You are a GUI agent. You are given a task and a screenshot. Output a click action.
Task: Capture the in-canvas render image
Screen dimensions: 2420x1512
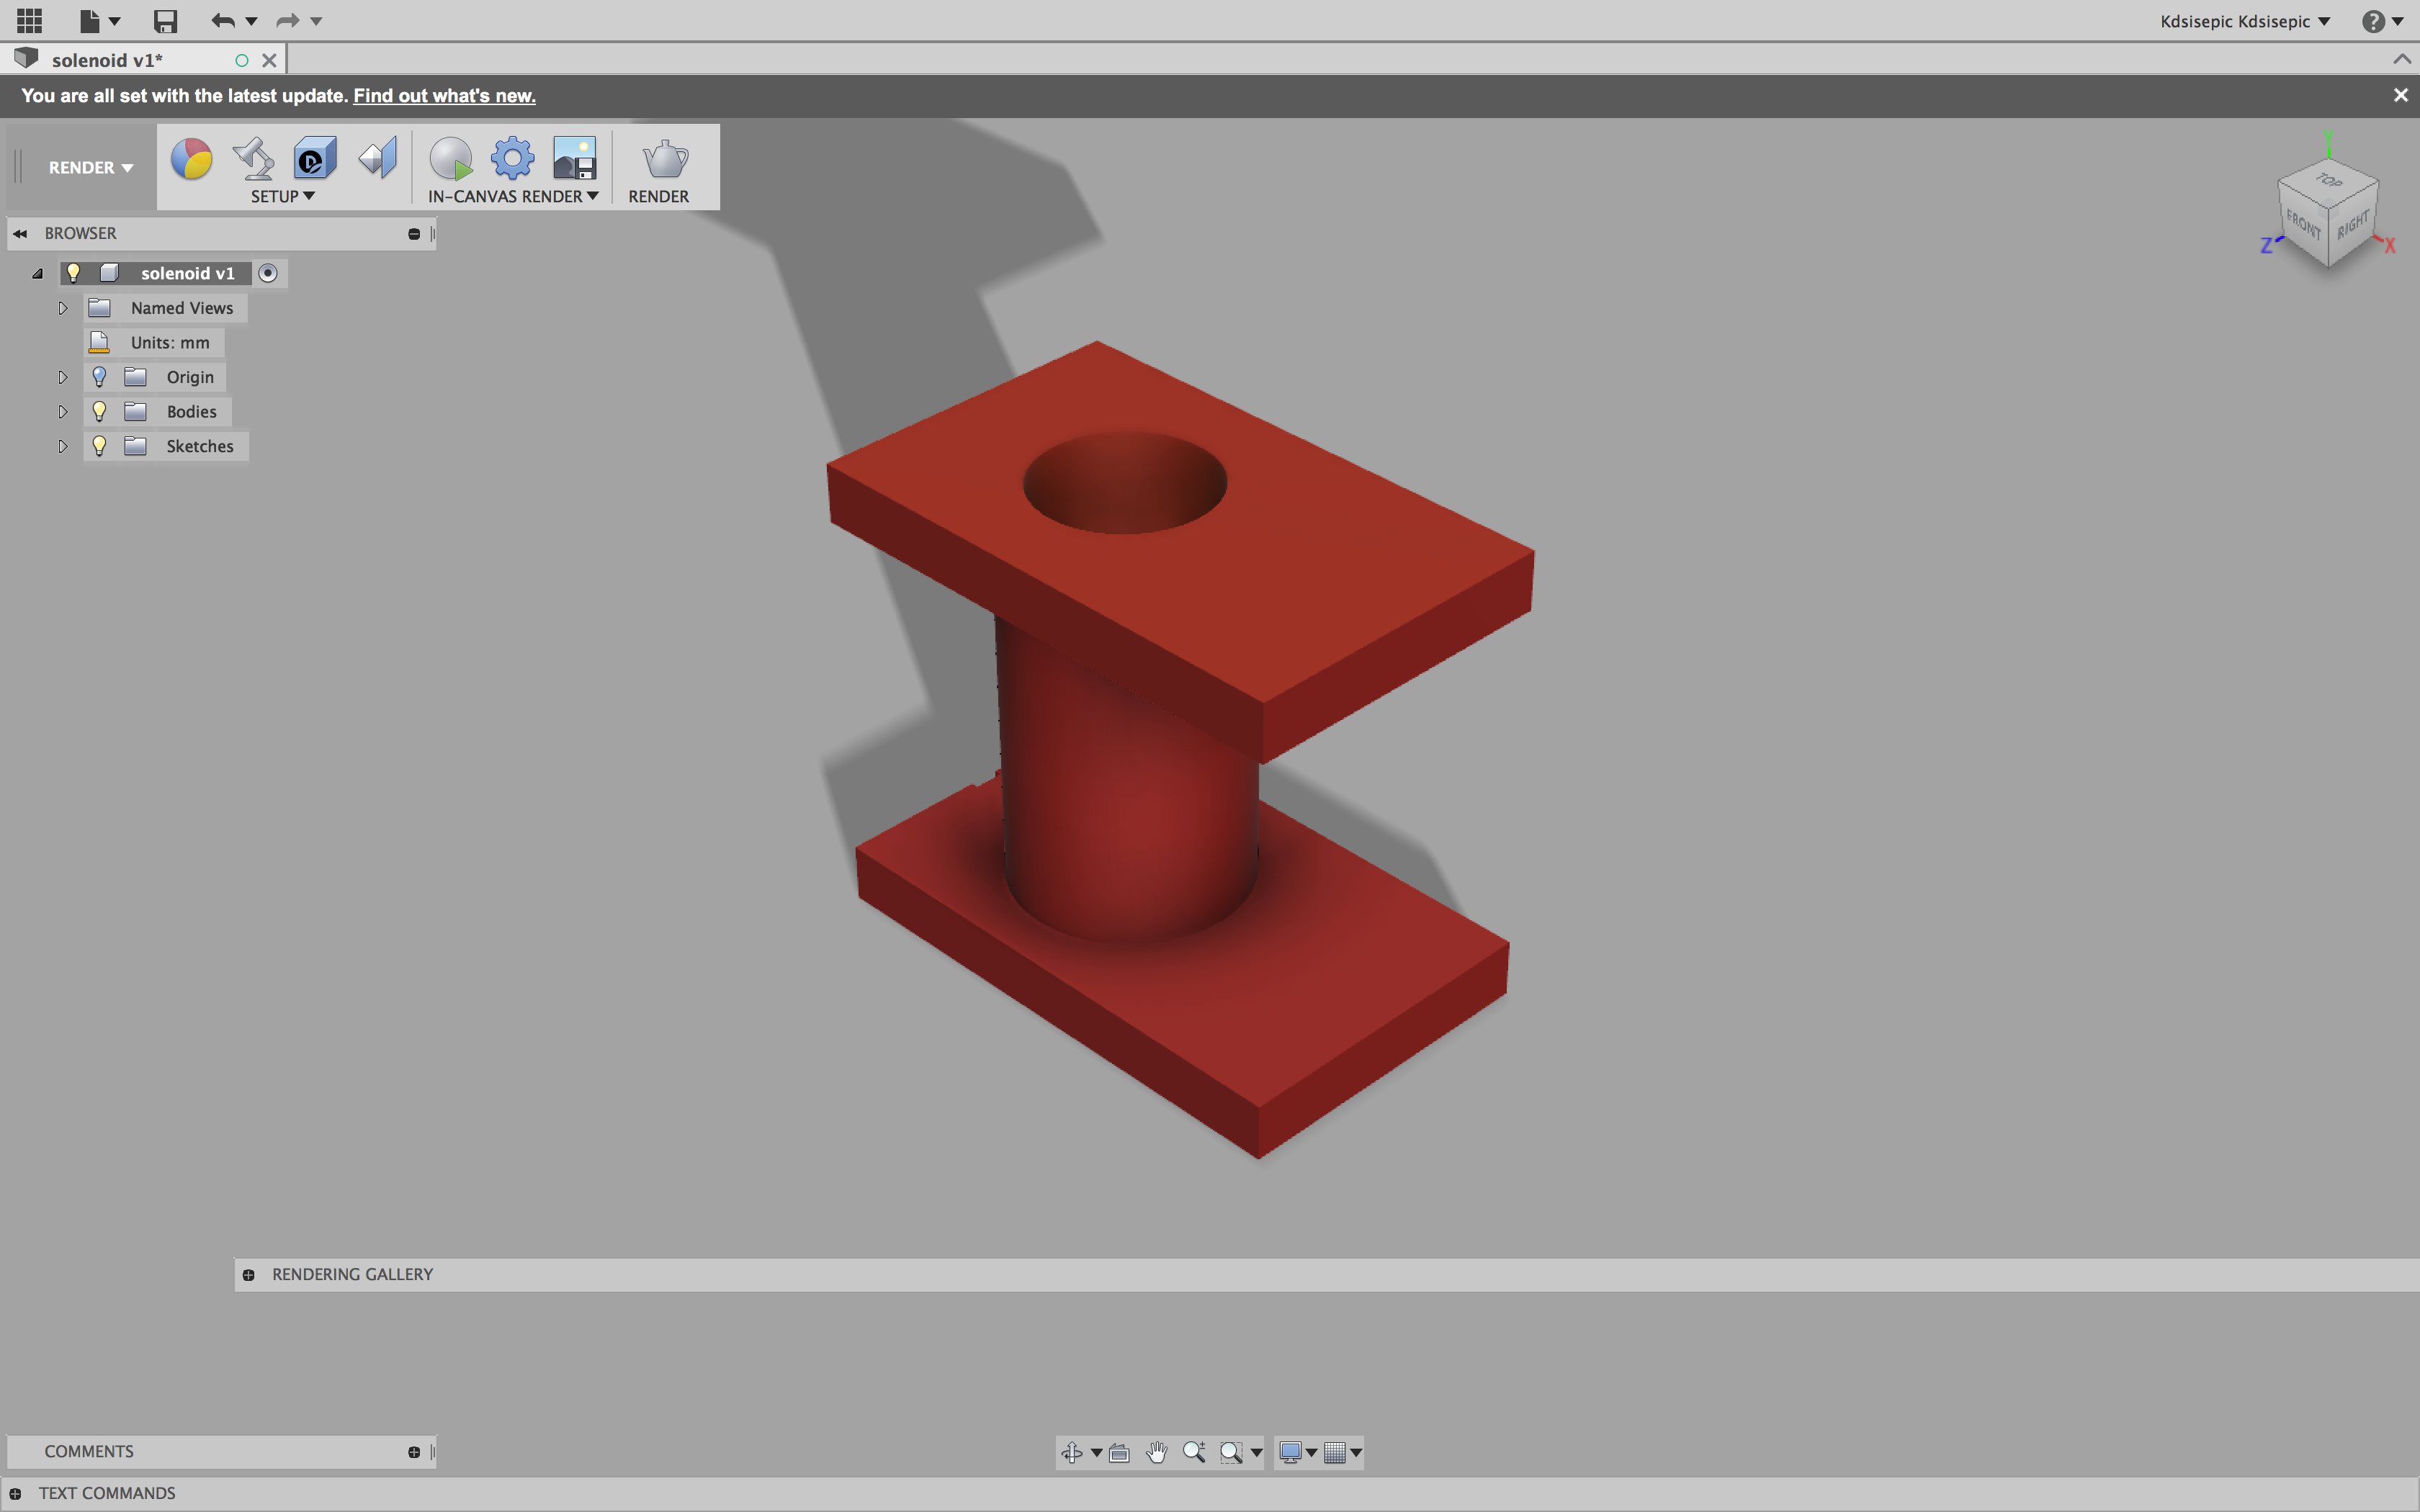[572, 158]
